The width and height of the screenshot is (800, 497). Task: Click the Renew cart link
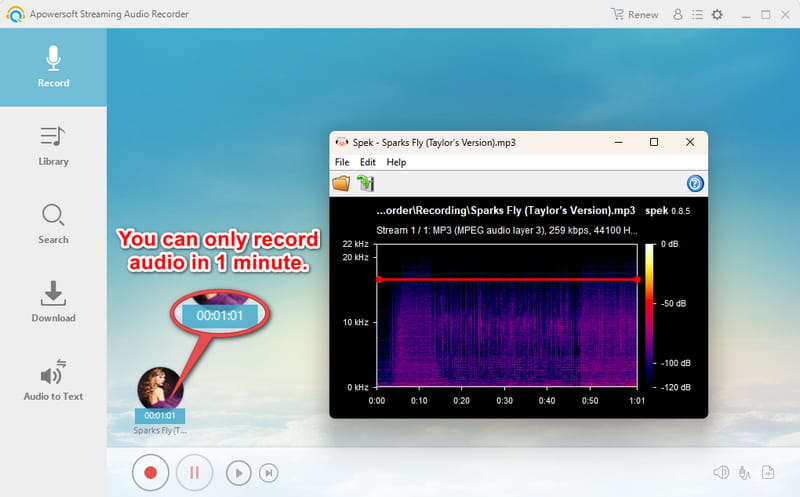tap(635, 14)
